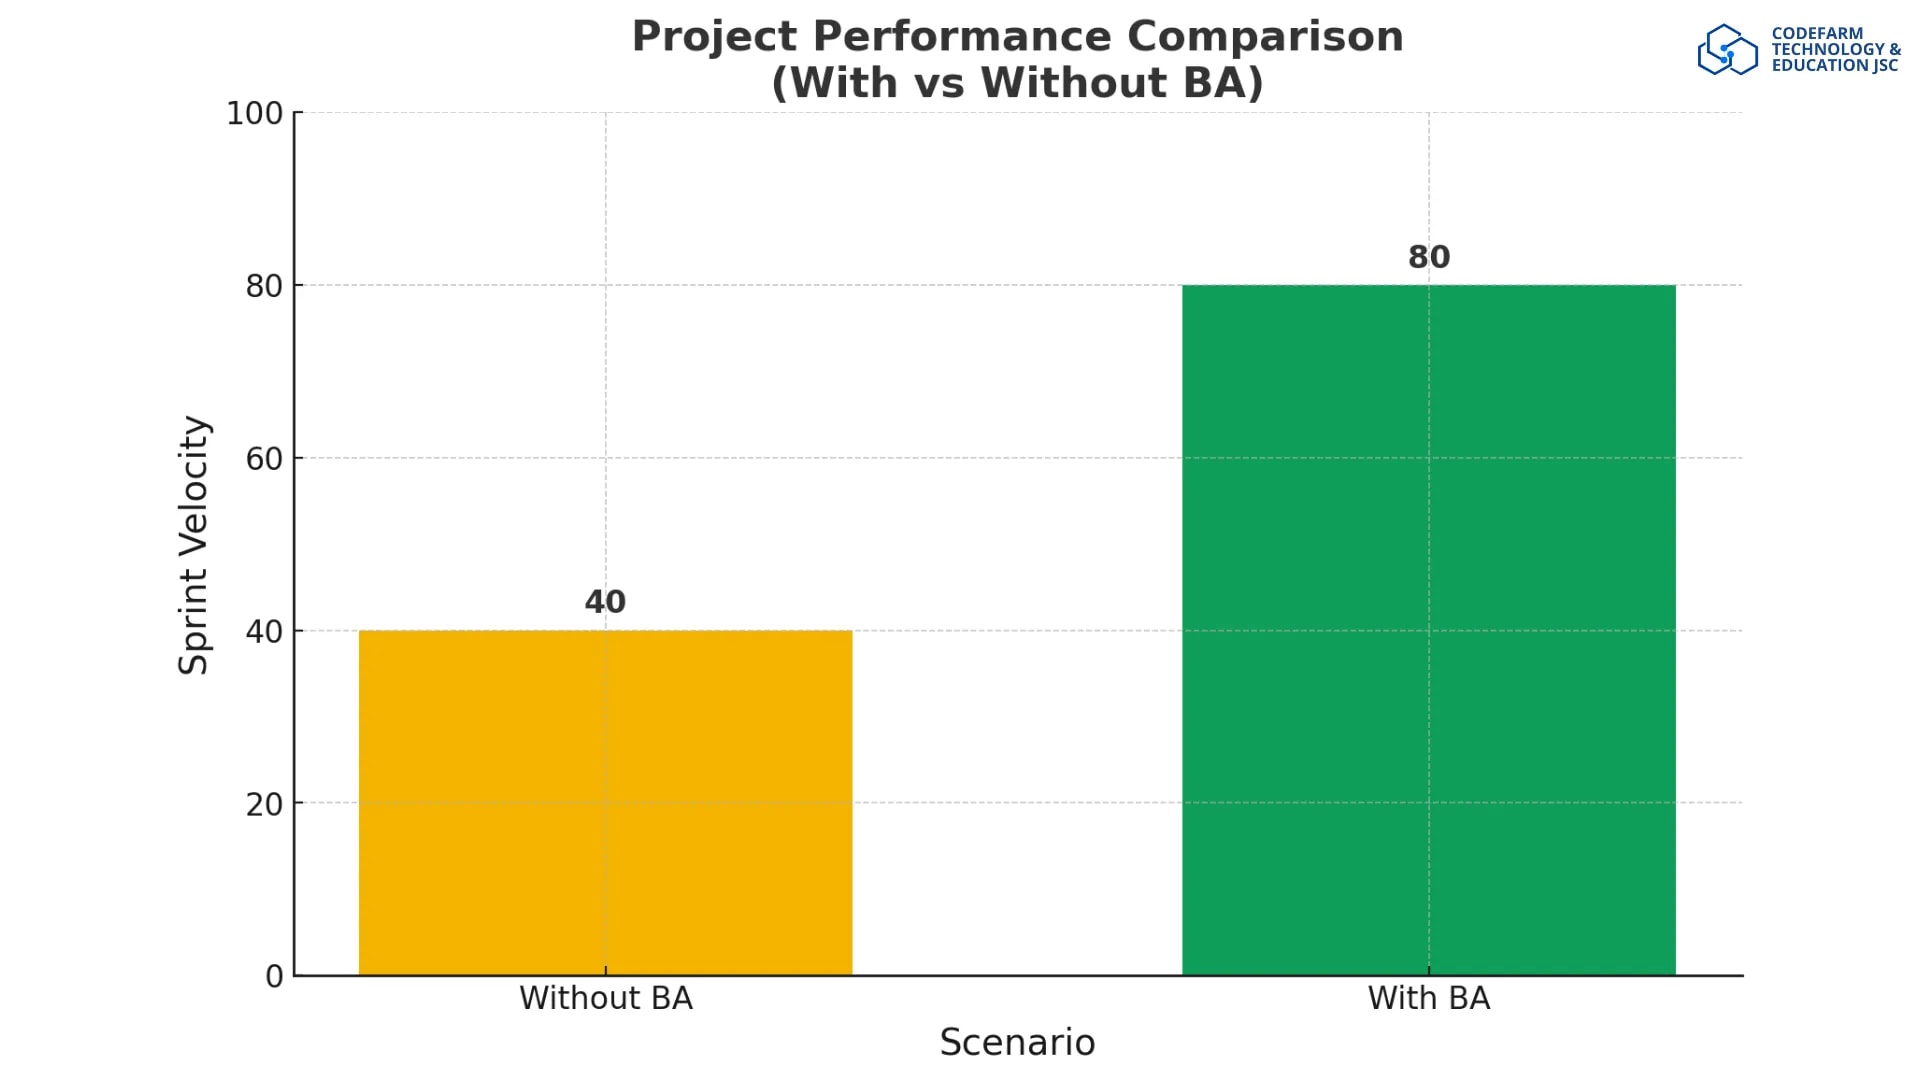Click the CODEFARM word in the logo
Image resolution: width=1920 pixels, height=1080 pixels.
click(1817, 33)
